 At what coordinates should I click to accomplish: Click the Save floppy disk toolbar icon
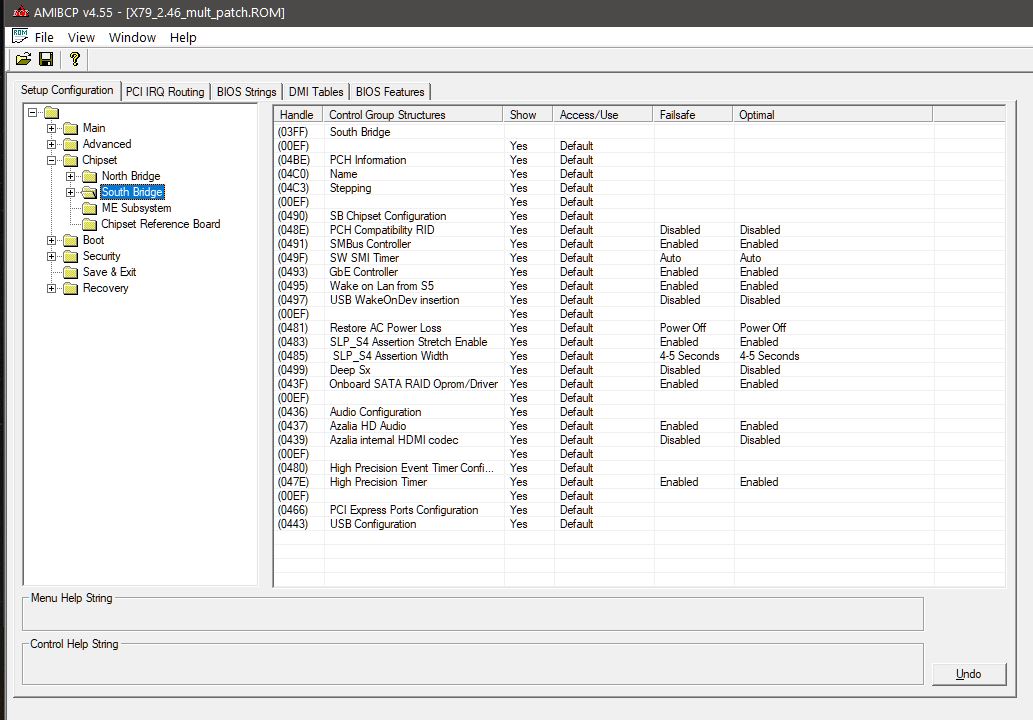point(46,59)
